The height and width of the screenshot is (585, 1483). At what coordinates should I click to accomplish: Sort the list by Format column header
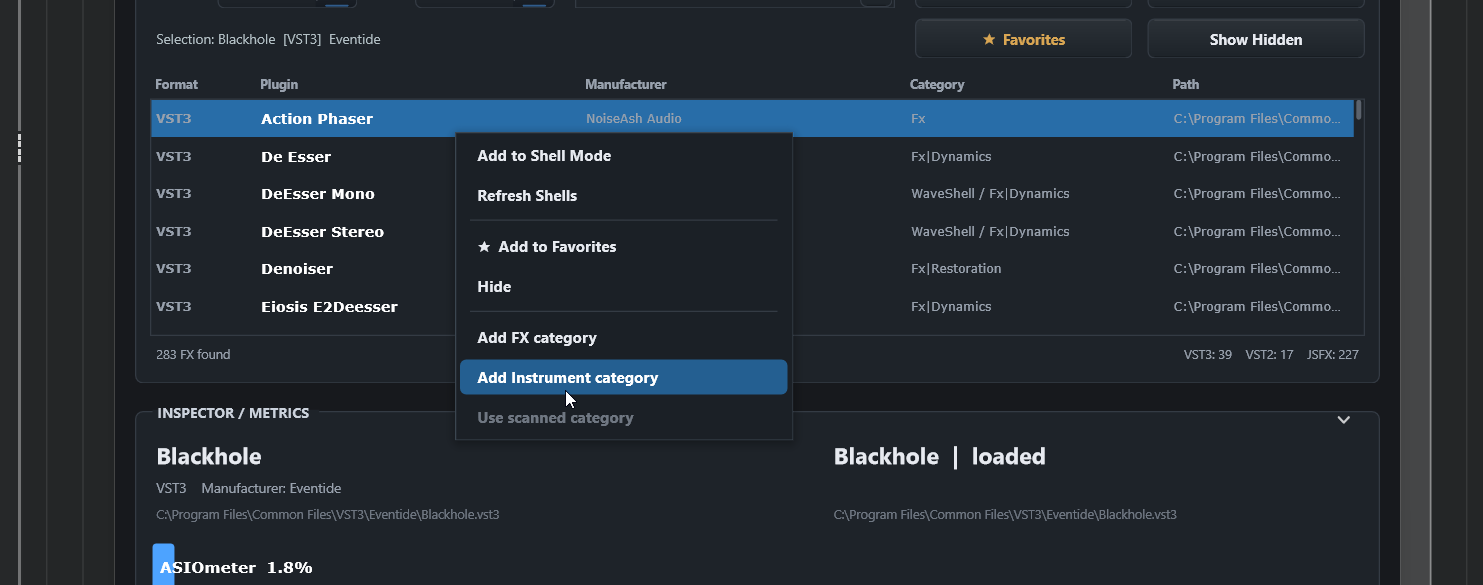coord(177,84)
